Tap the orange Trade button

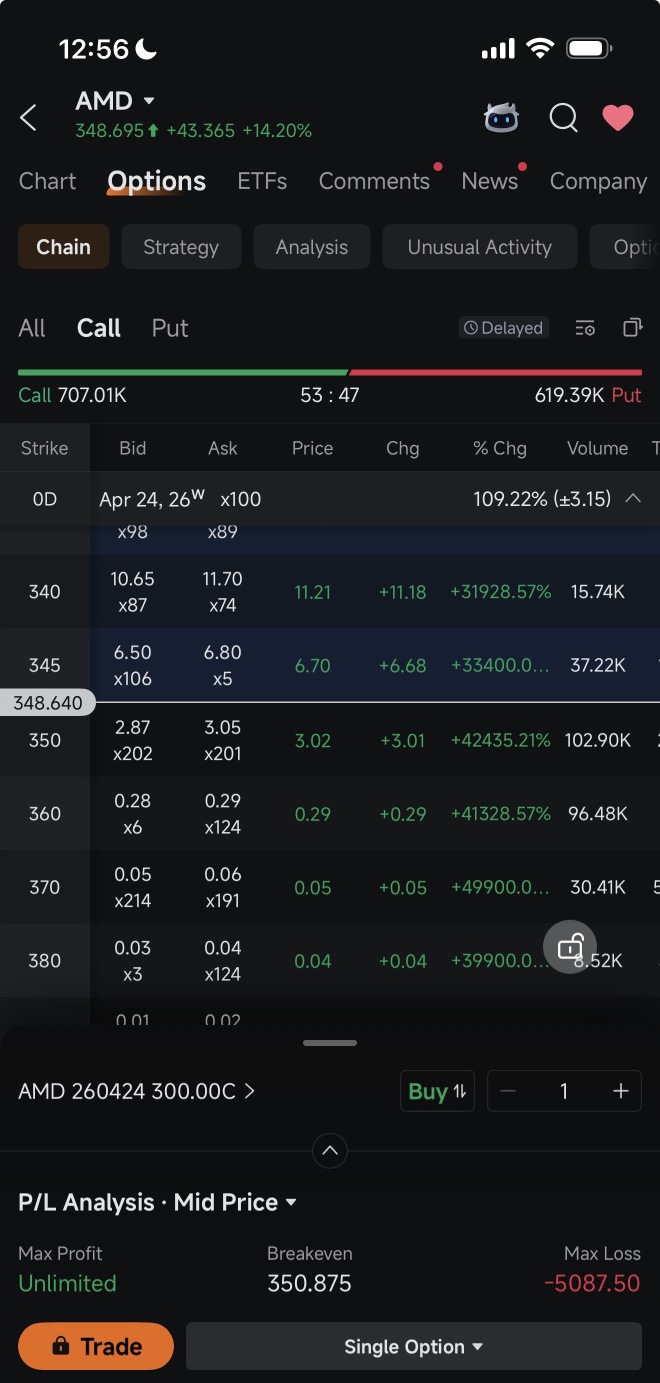coord(96,1346)
